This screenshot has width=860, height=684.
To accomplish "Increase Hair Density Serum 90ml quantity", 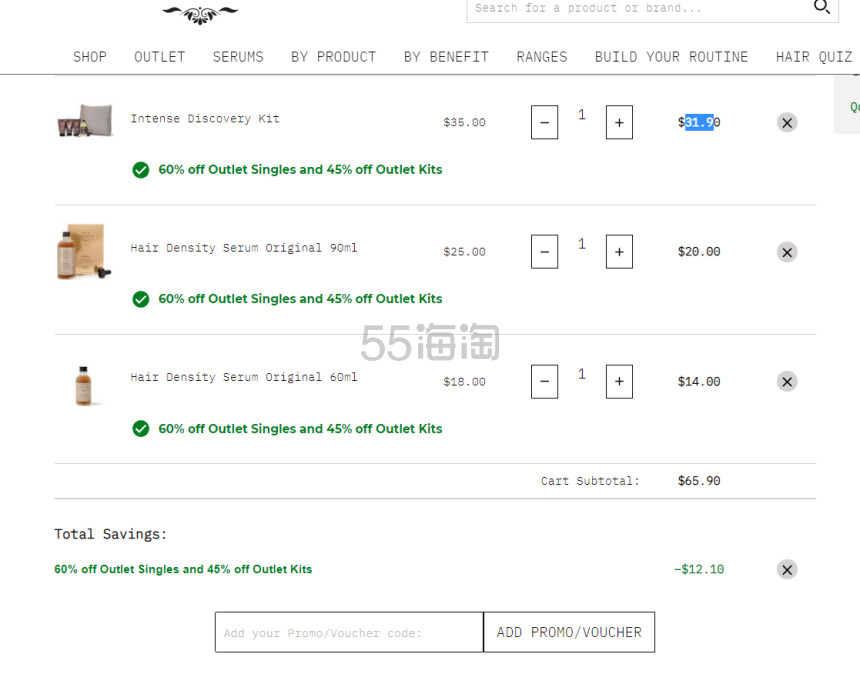I will (619, 252).
